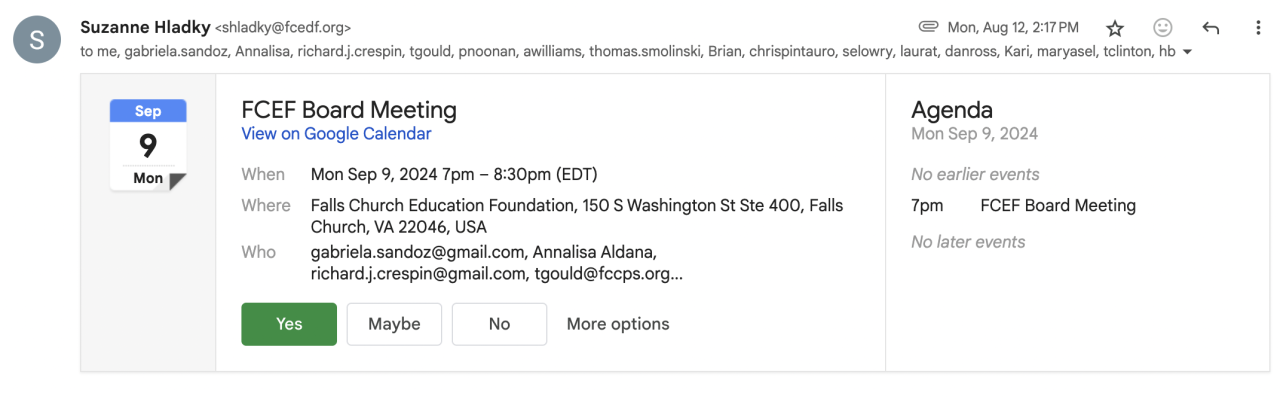Star this email message
The height and width of the screenshot is (402, 1280).
pyautogui.click(x=1115, y=28)
